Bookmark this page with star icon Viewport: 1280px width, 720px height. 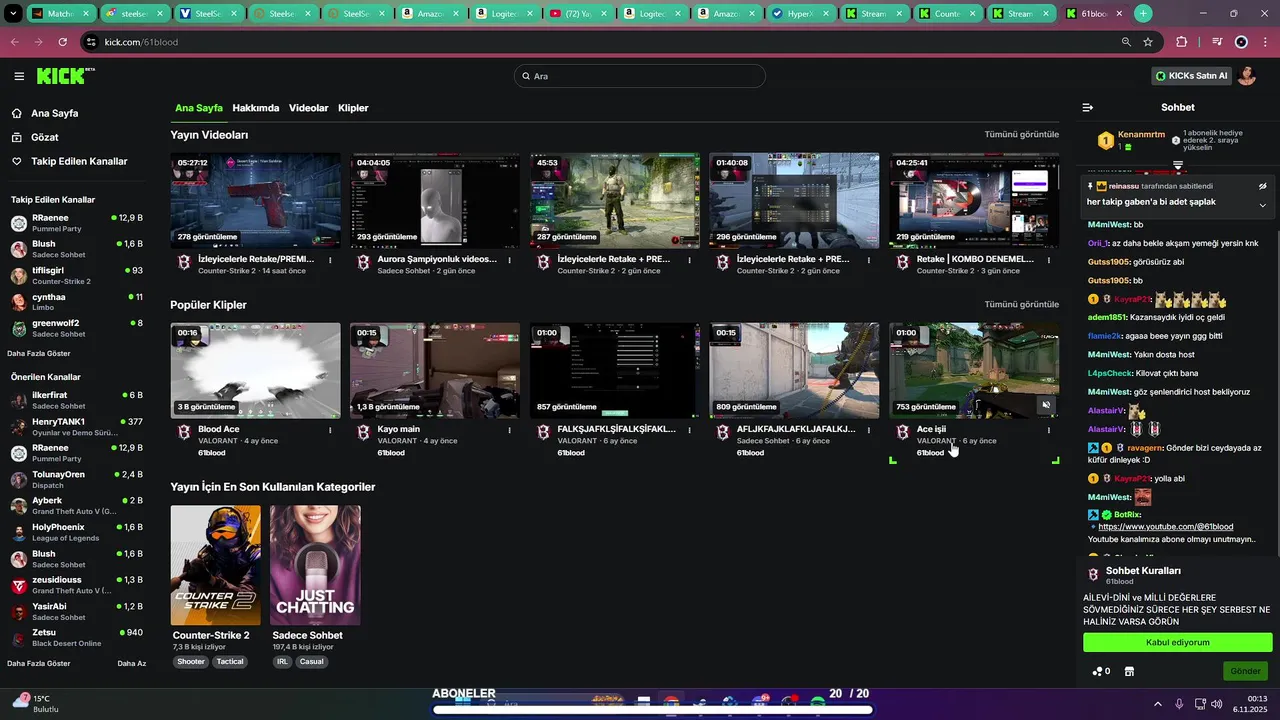(x=1148, y=42)
